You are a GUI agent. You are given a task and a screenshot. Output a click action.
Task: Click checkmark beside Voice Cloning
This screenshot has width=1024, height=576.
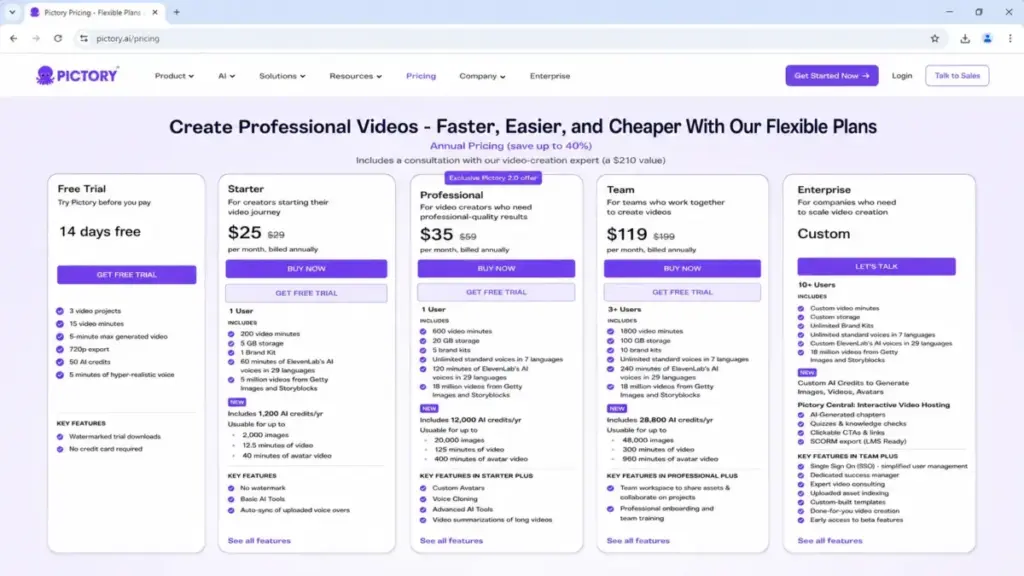tap(423, 499)
